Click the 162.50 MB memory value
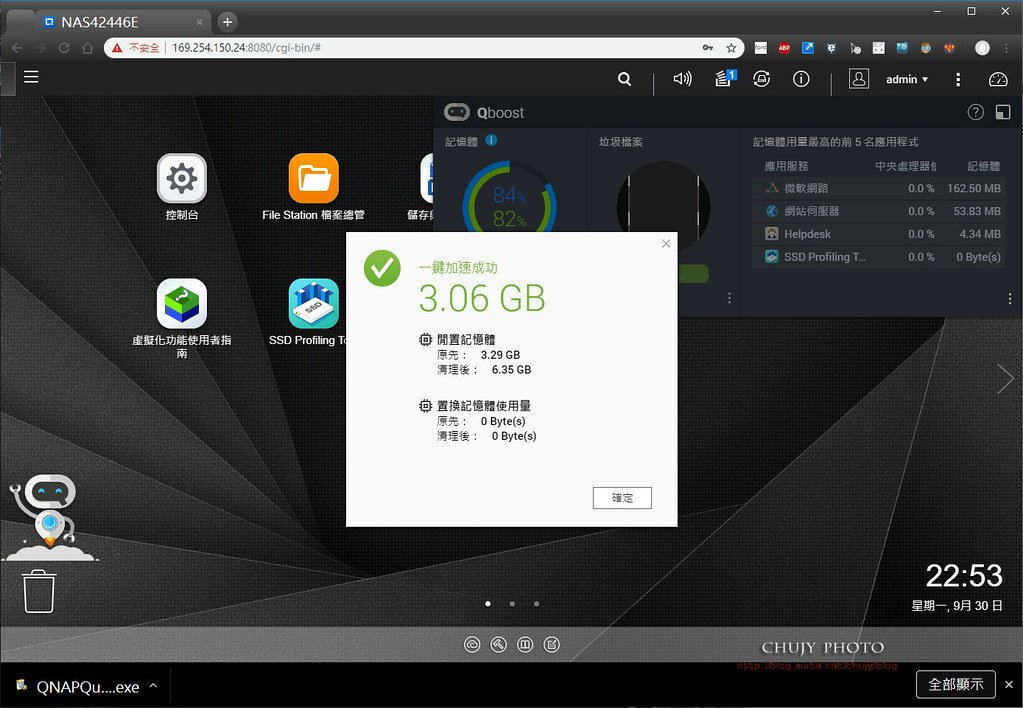Screen dimensions: 1023x708 tap(973, 188)
